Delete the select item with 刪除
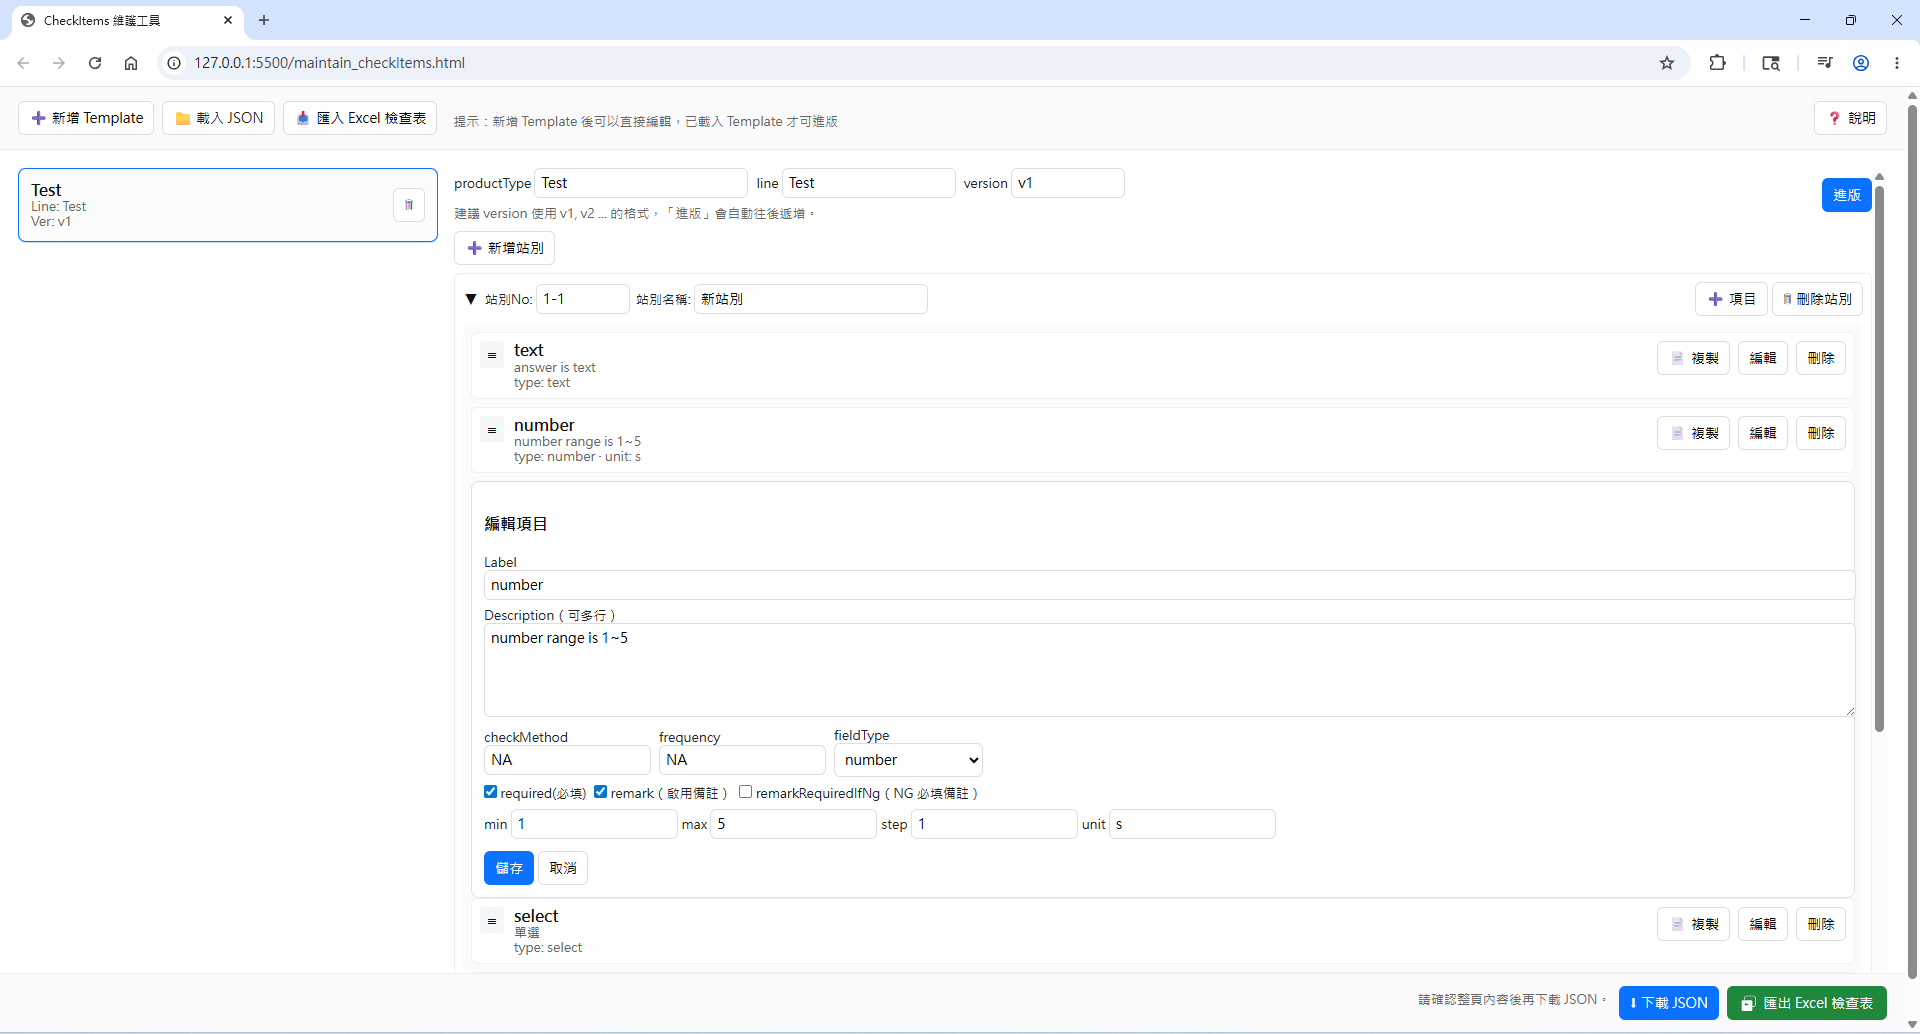This screenshot has width=1920, height=1034. tap(1821, 924)
